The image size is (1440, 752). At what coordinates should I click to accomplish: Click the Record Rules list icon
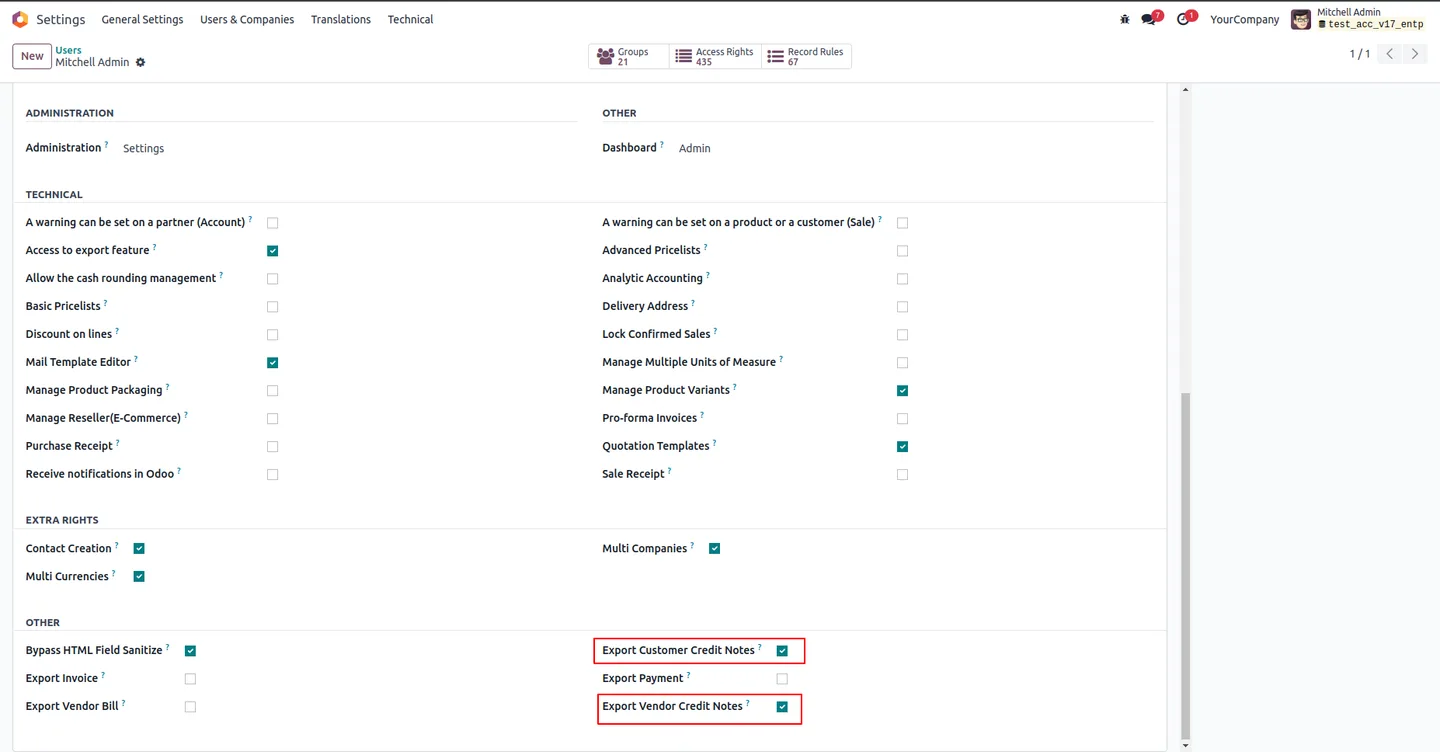tap(775, 57)
